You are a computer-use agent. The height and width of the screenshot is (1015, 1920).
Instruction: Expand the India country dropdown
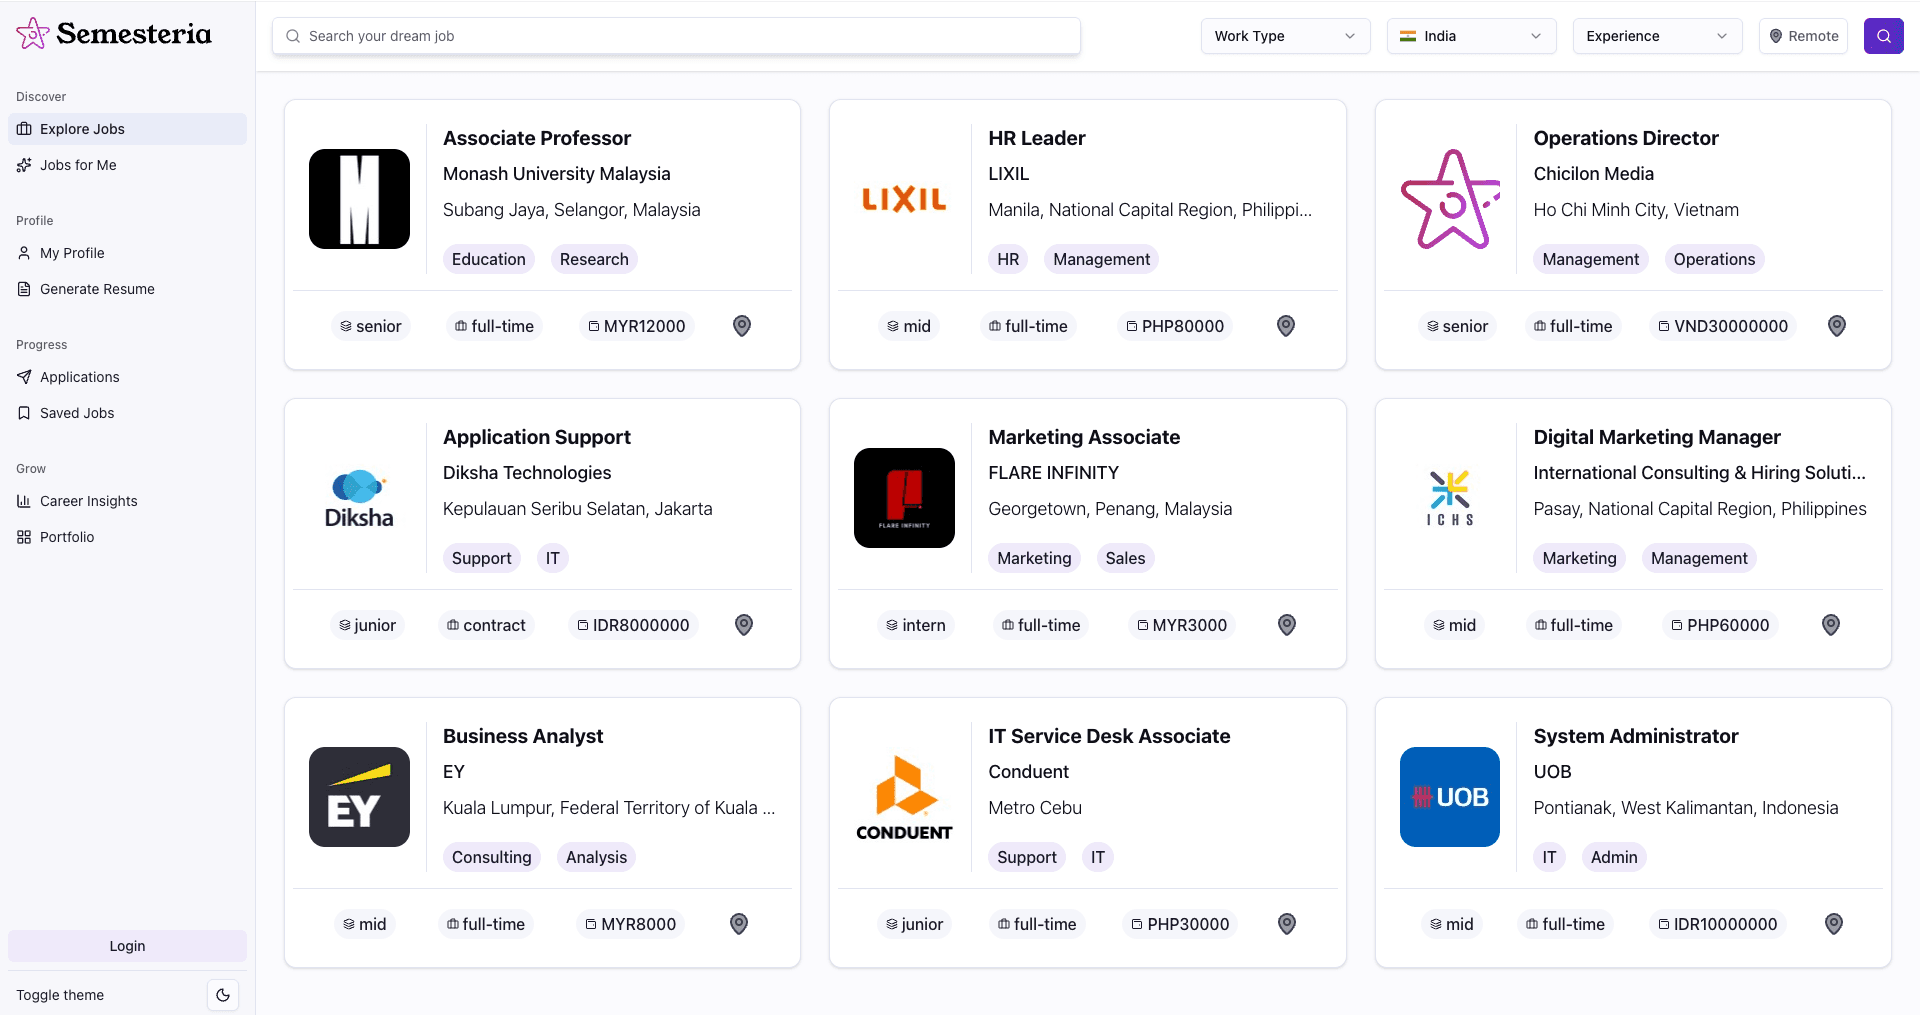coord(1471,36)
